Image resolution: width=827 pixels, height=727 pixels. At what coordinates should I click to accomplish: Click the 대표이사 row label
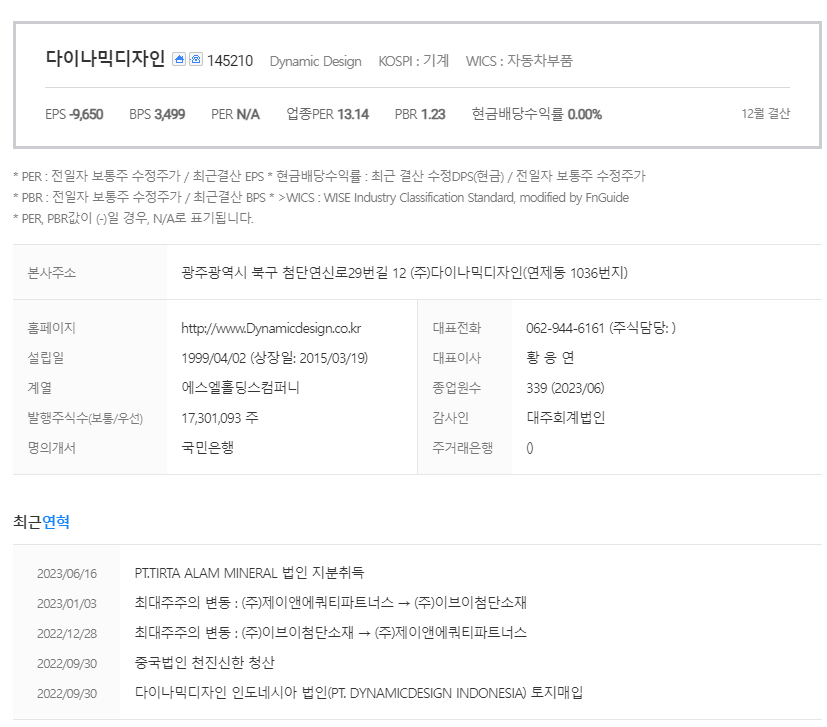(457, 358)
